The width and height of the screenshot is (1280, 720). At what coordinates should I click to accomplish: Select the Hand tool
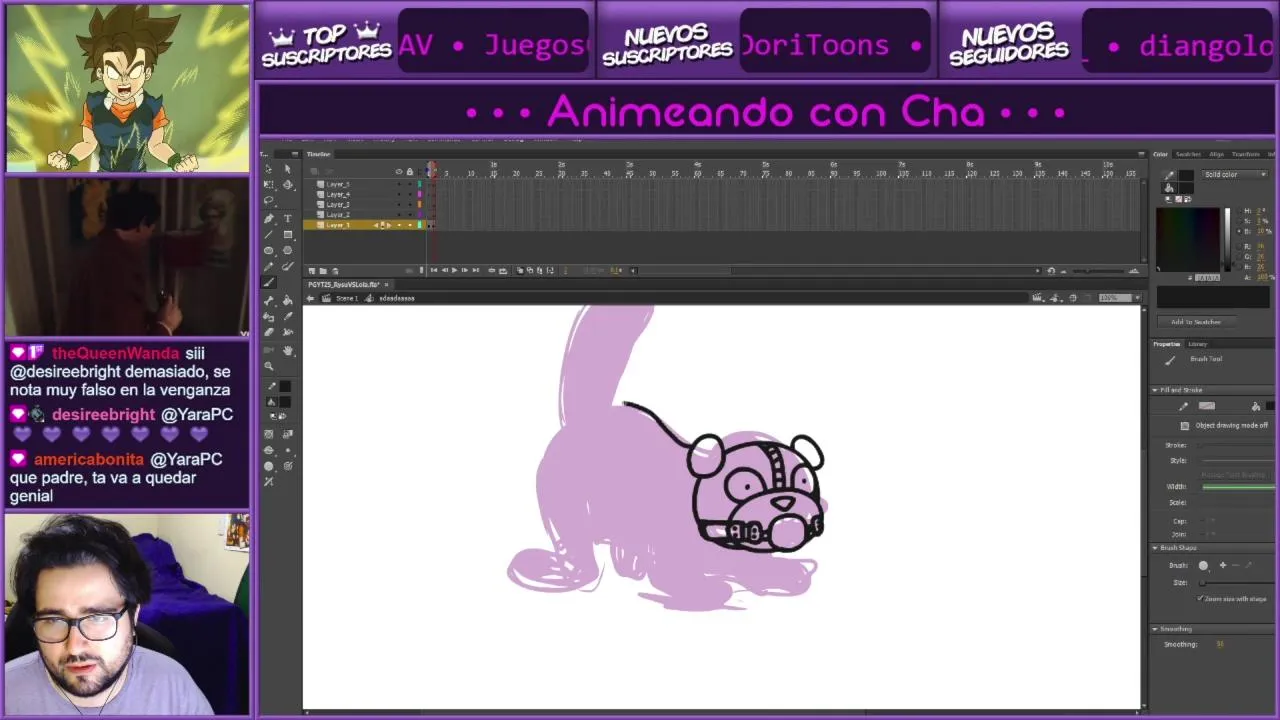[x=288, y=349]
